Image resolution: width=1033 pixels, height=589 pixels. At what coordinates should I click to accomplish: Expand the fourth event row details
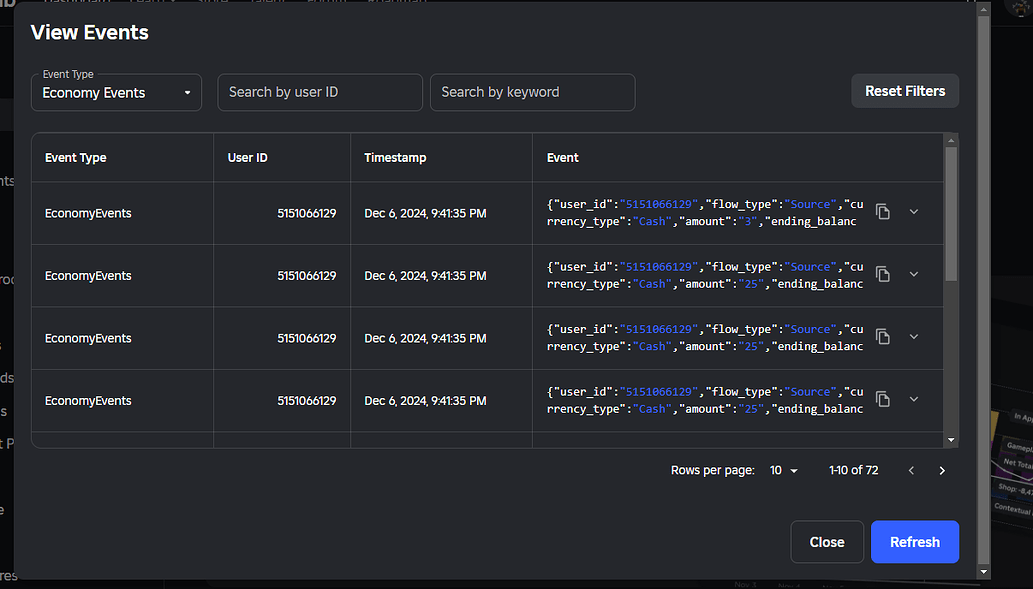914,399
